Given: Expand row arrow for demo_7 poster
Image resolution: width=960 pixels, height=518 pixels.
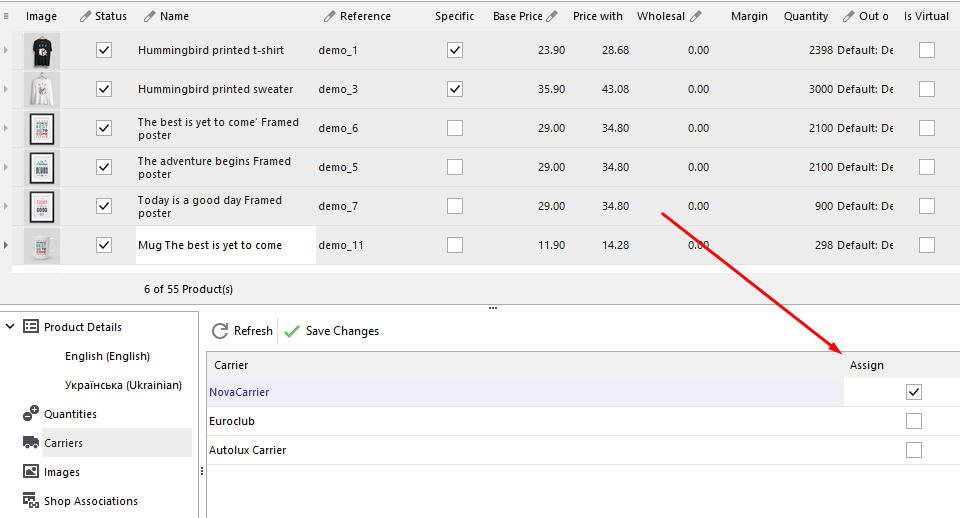Looking at the screenshot, I should click(x=6, y=206).
